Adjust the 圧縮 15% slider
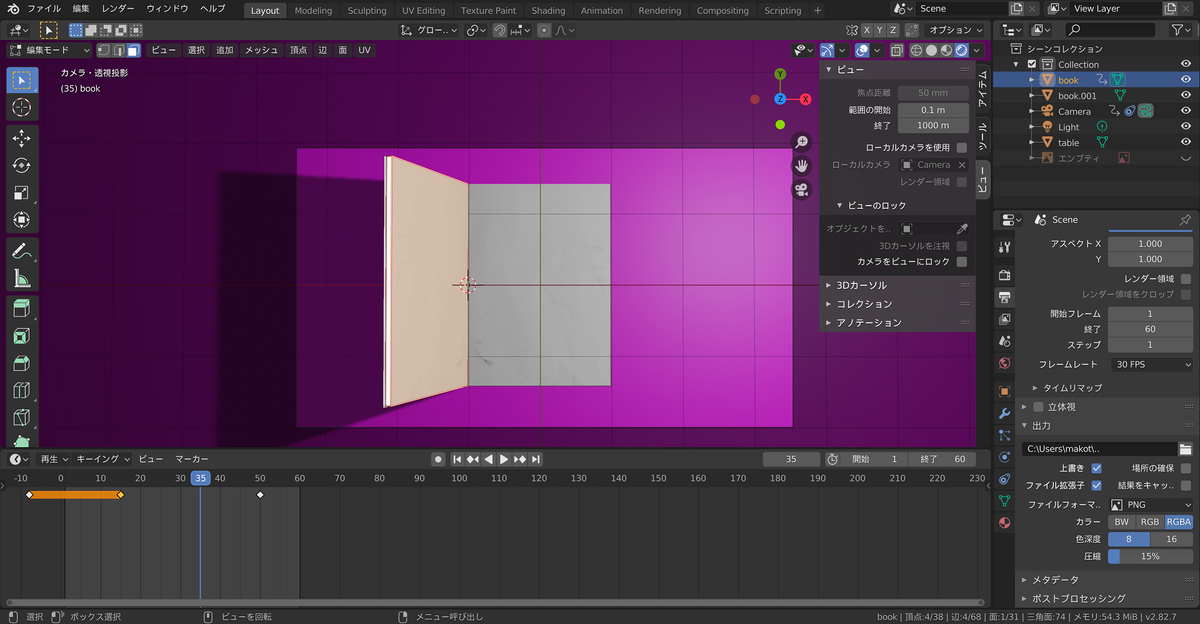This screenshot has height=624, width=1200. click(1151, 556)
